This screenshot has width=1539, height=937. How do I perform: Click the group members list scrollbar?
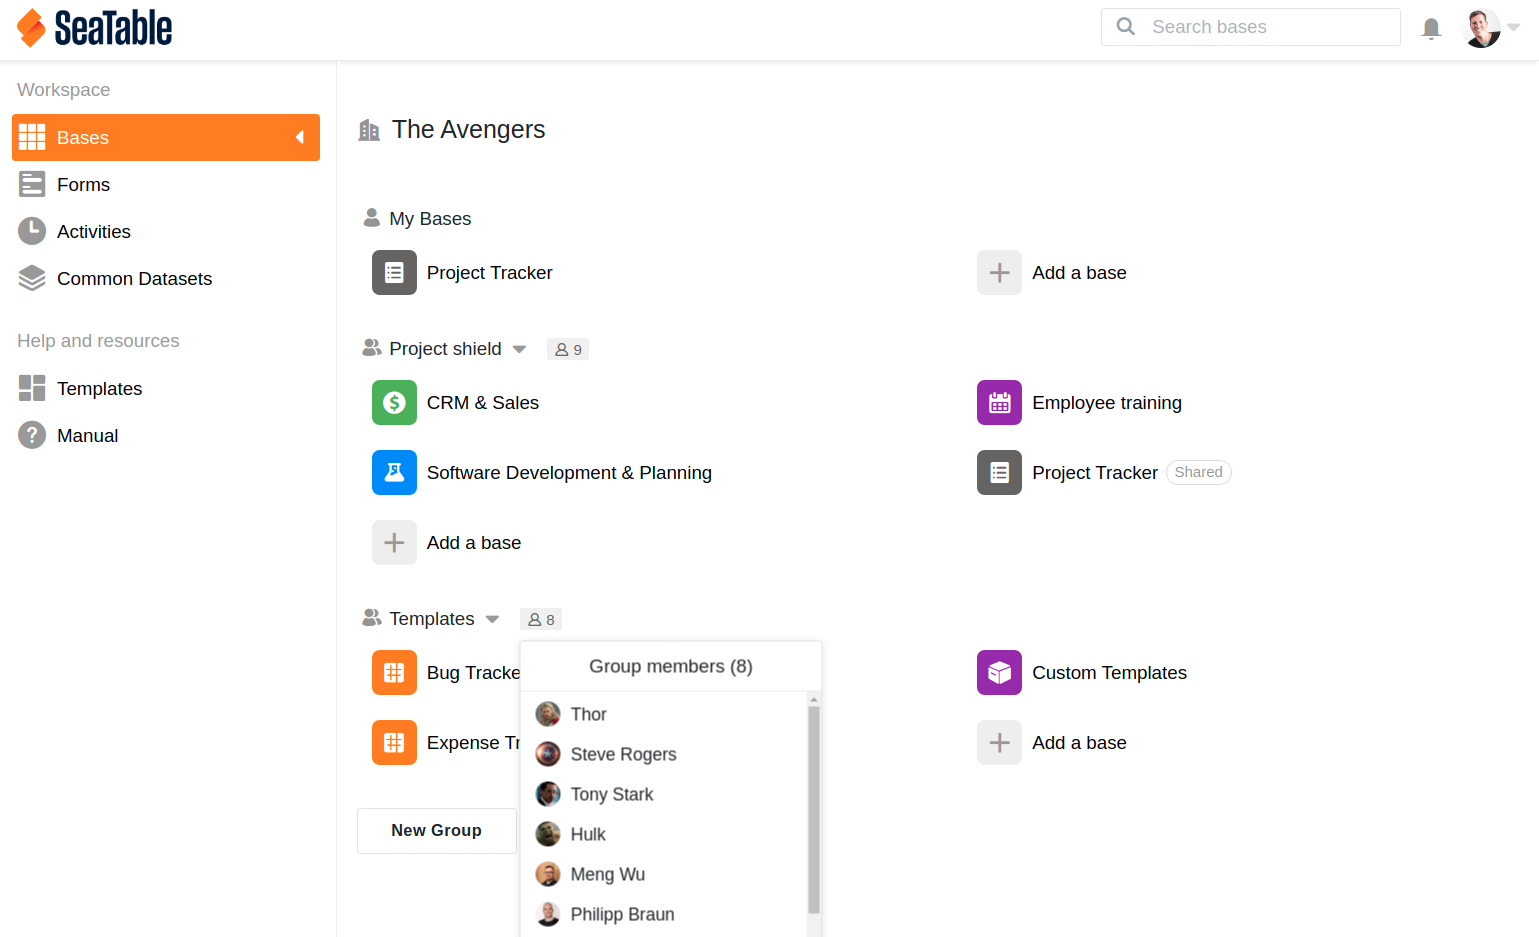click(814, 810)
